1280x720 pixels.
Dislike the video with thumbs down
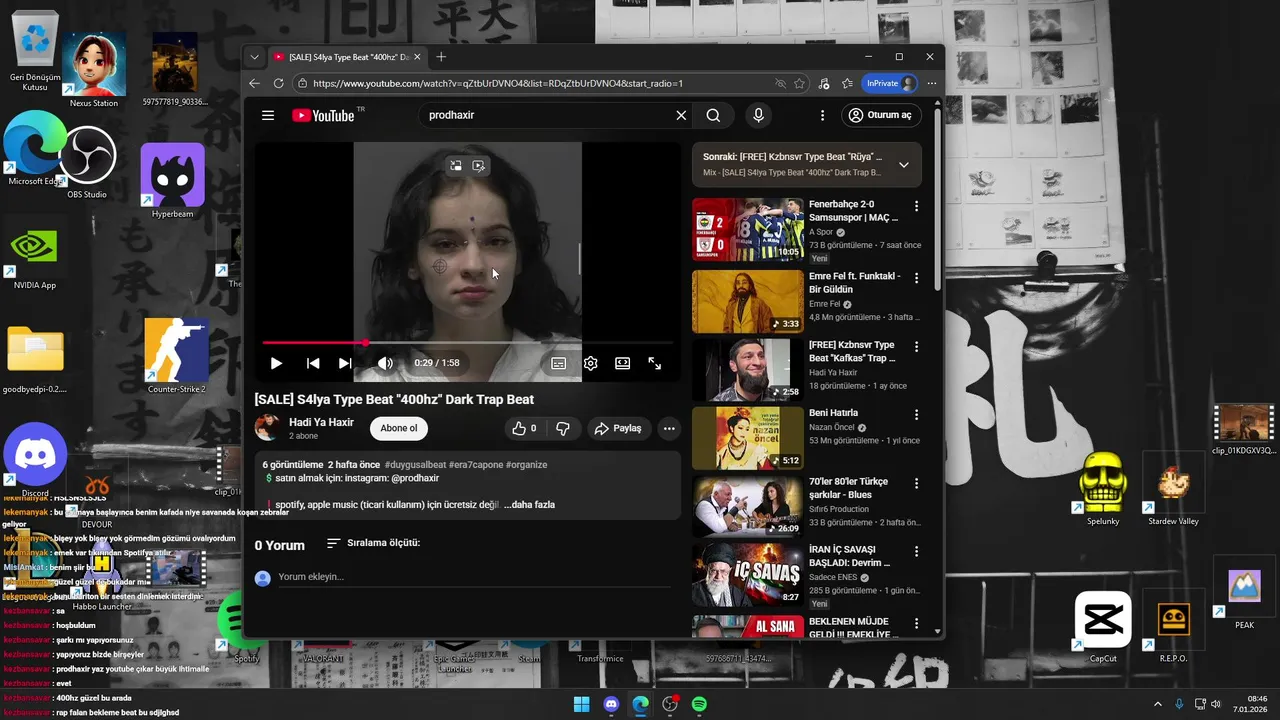click(563, 428)
